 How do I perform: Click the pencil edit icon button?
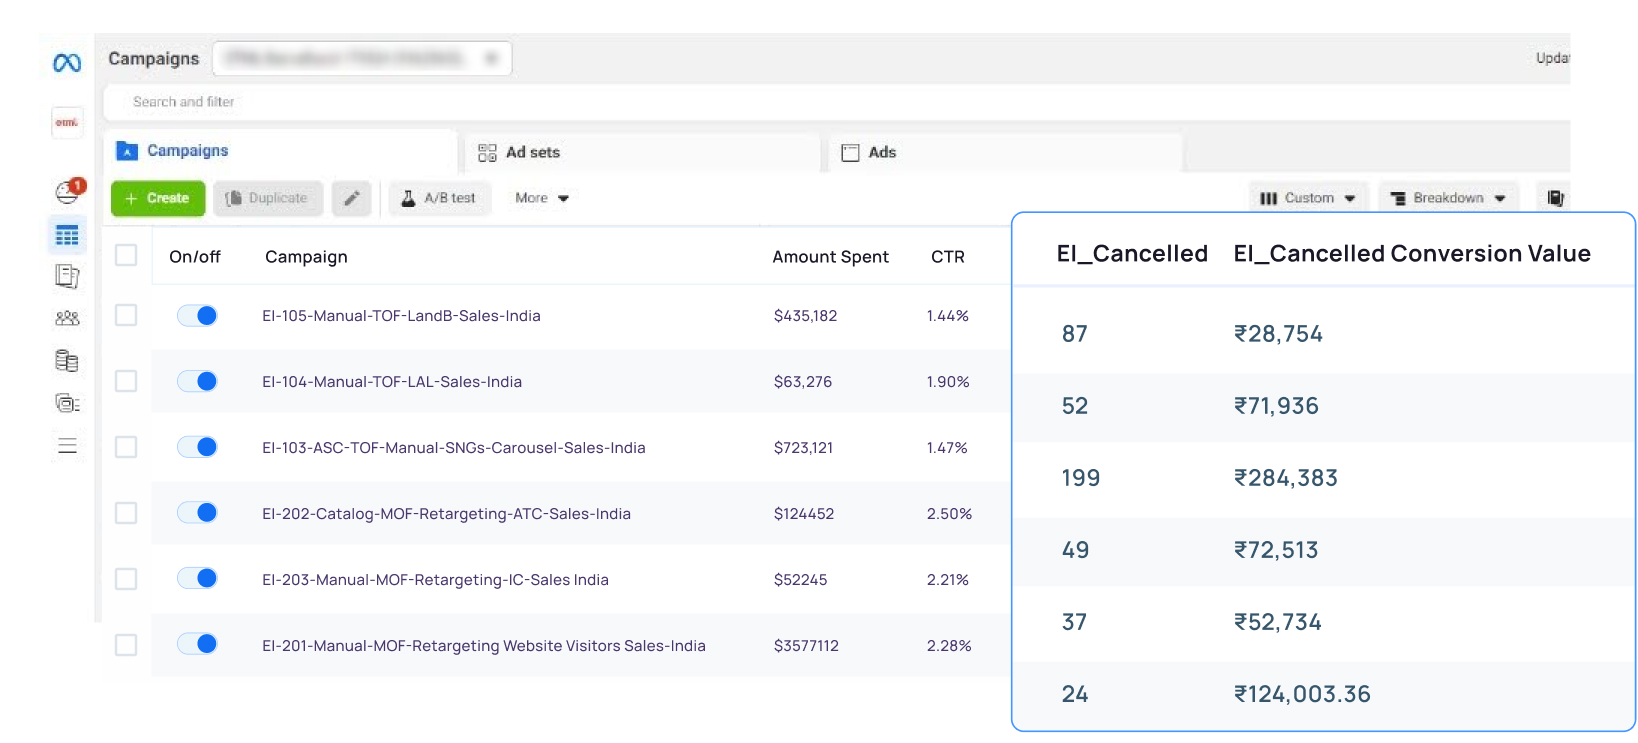point(352,198)
